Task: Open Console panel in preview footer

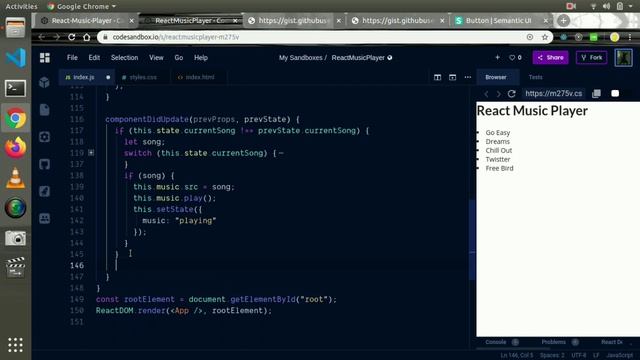Action: (496, 342)
